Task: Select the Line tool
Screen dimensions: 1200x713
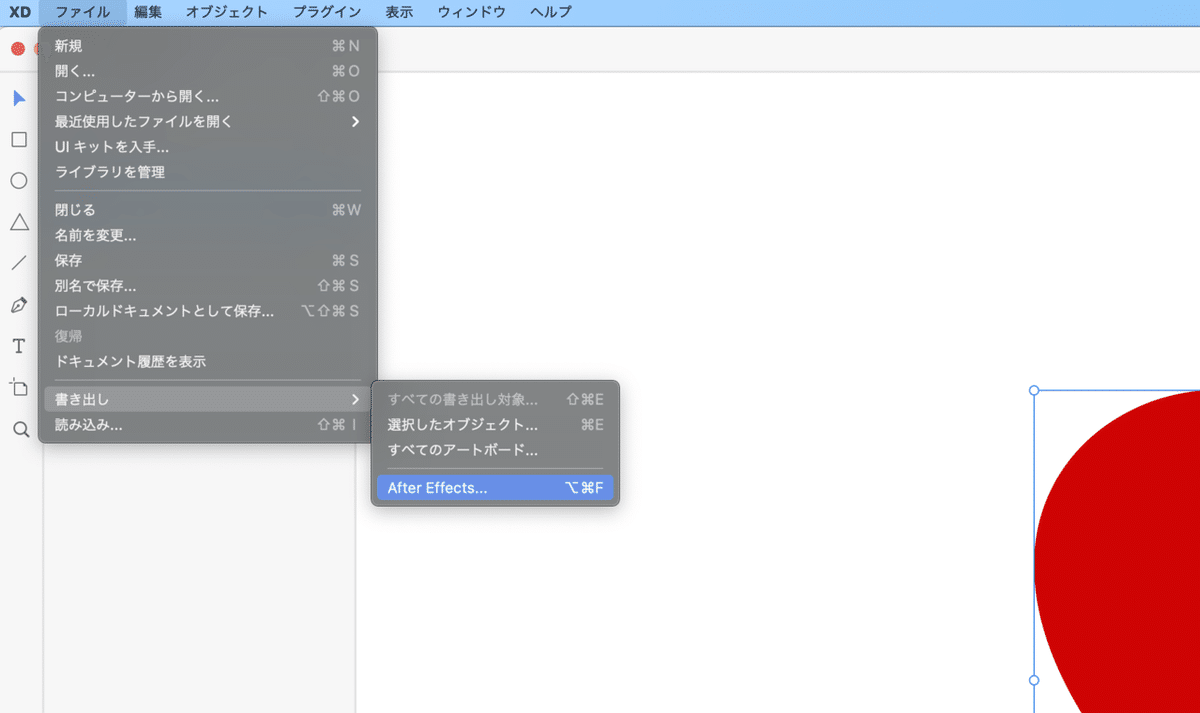Action: (19, 263)
